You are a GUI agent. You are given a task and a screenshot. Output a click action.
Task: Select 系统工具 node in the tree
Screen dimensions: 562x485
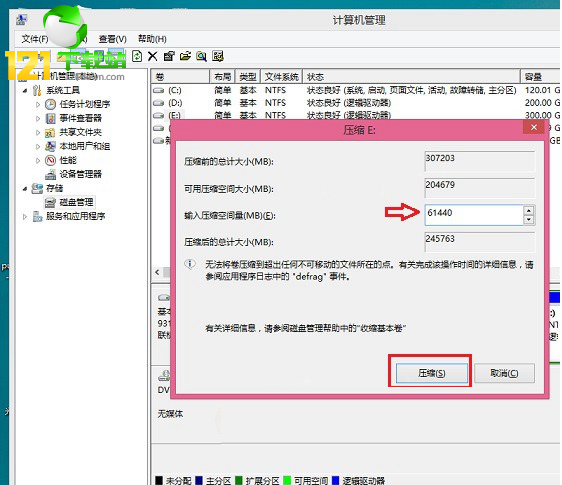point(63,90)
